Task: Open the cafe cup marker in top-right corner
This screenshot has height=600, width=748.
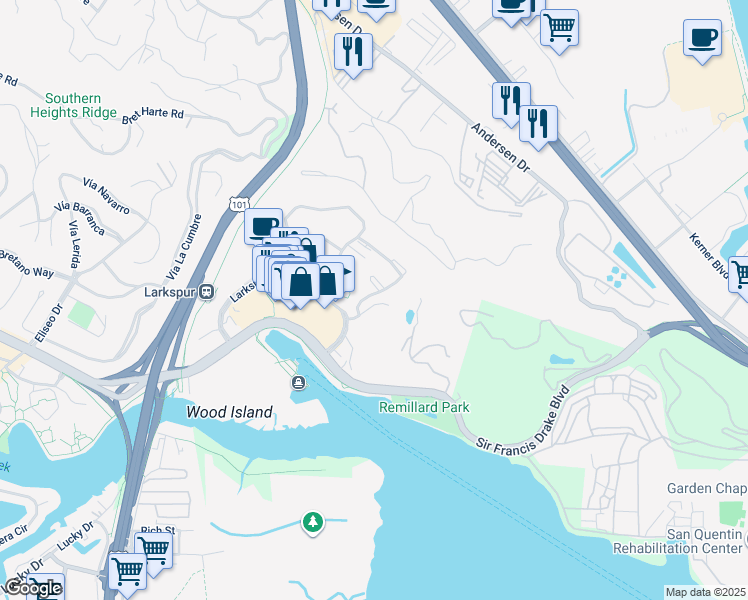Action: 702,39
